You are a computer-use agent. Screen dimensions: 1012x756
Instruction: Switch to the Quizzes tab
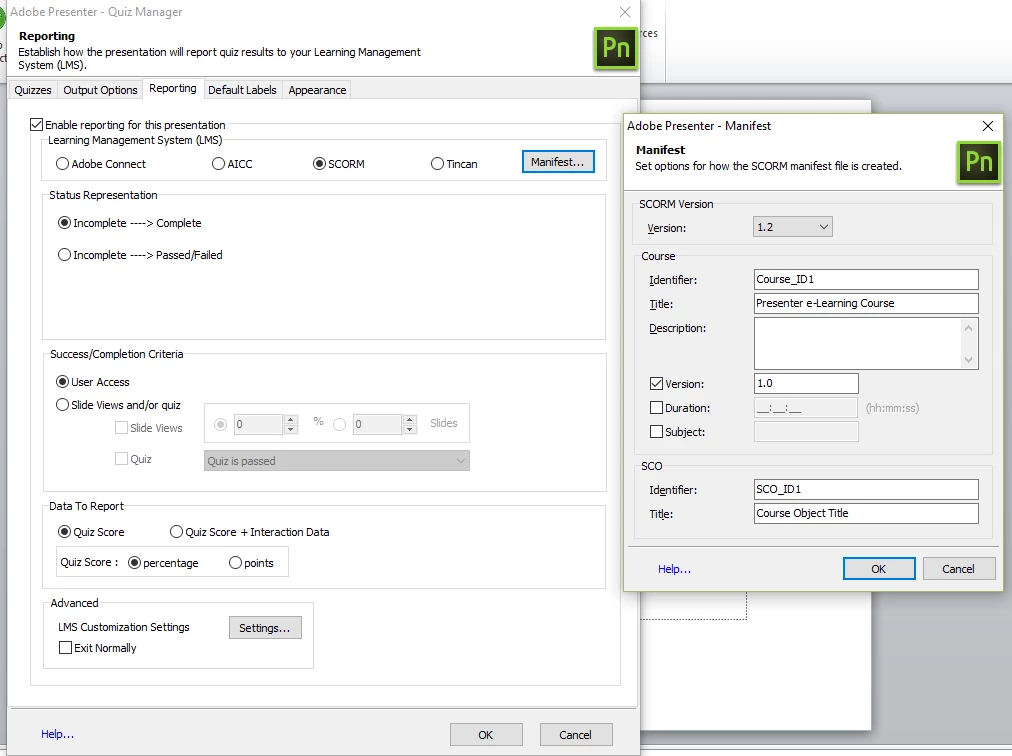coord(33,90)
